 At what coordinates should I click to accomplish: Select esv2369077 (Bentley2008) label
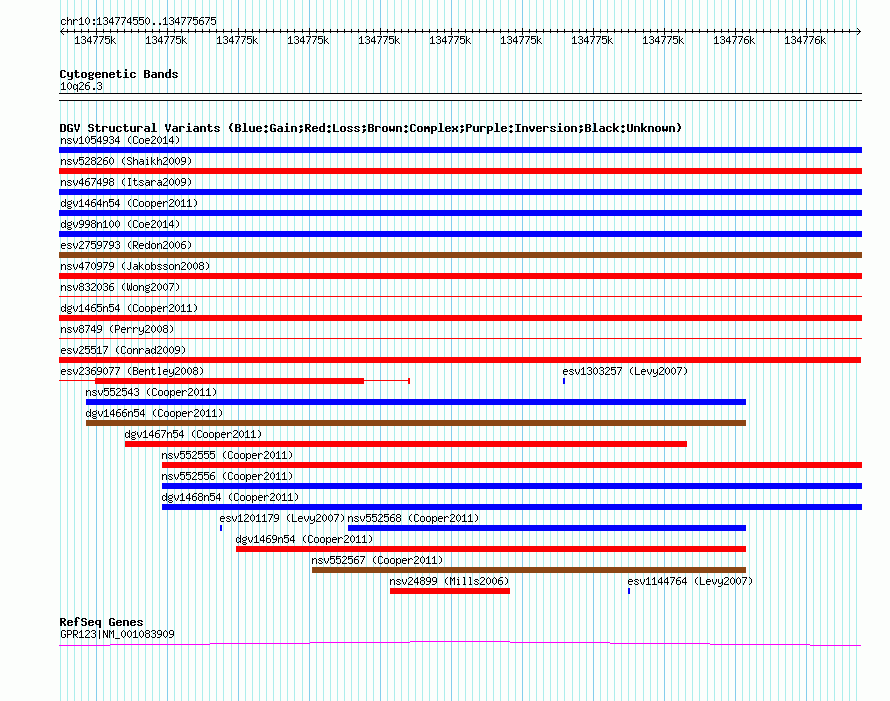click(132, 371)
